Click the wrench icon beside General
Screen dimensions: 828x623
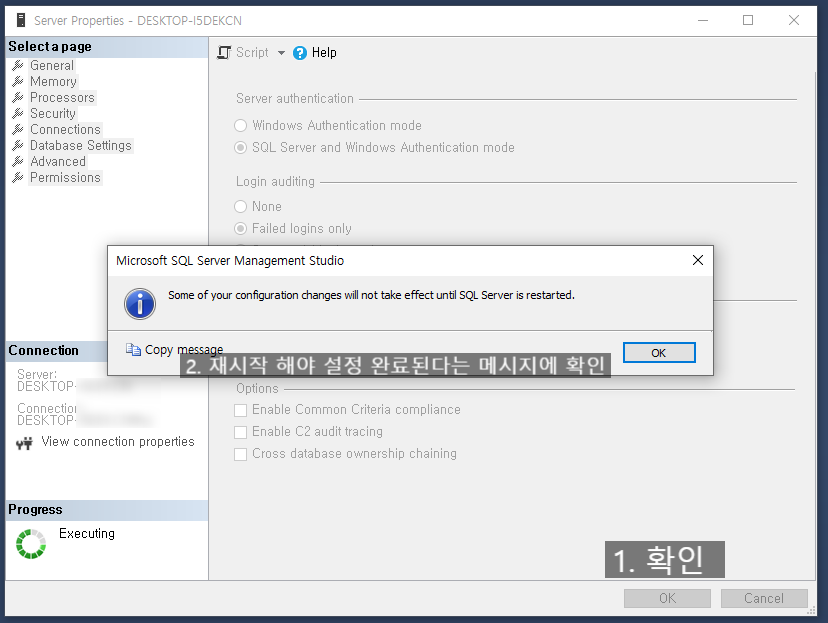pyautogui.click(x=18, y=65)
